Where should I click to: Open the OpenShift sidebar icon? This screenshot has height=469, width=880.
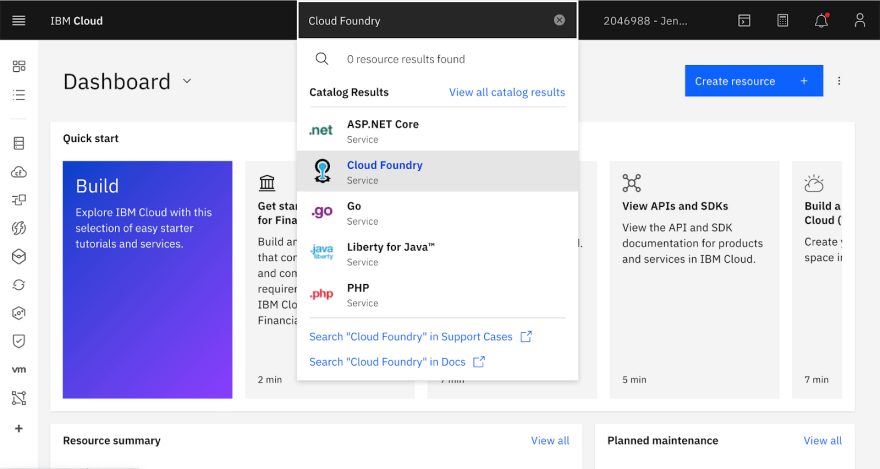tap(19, 313)
